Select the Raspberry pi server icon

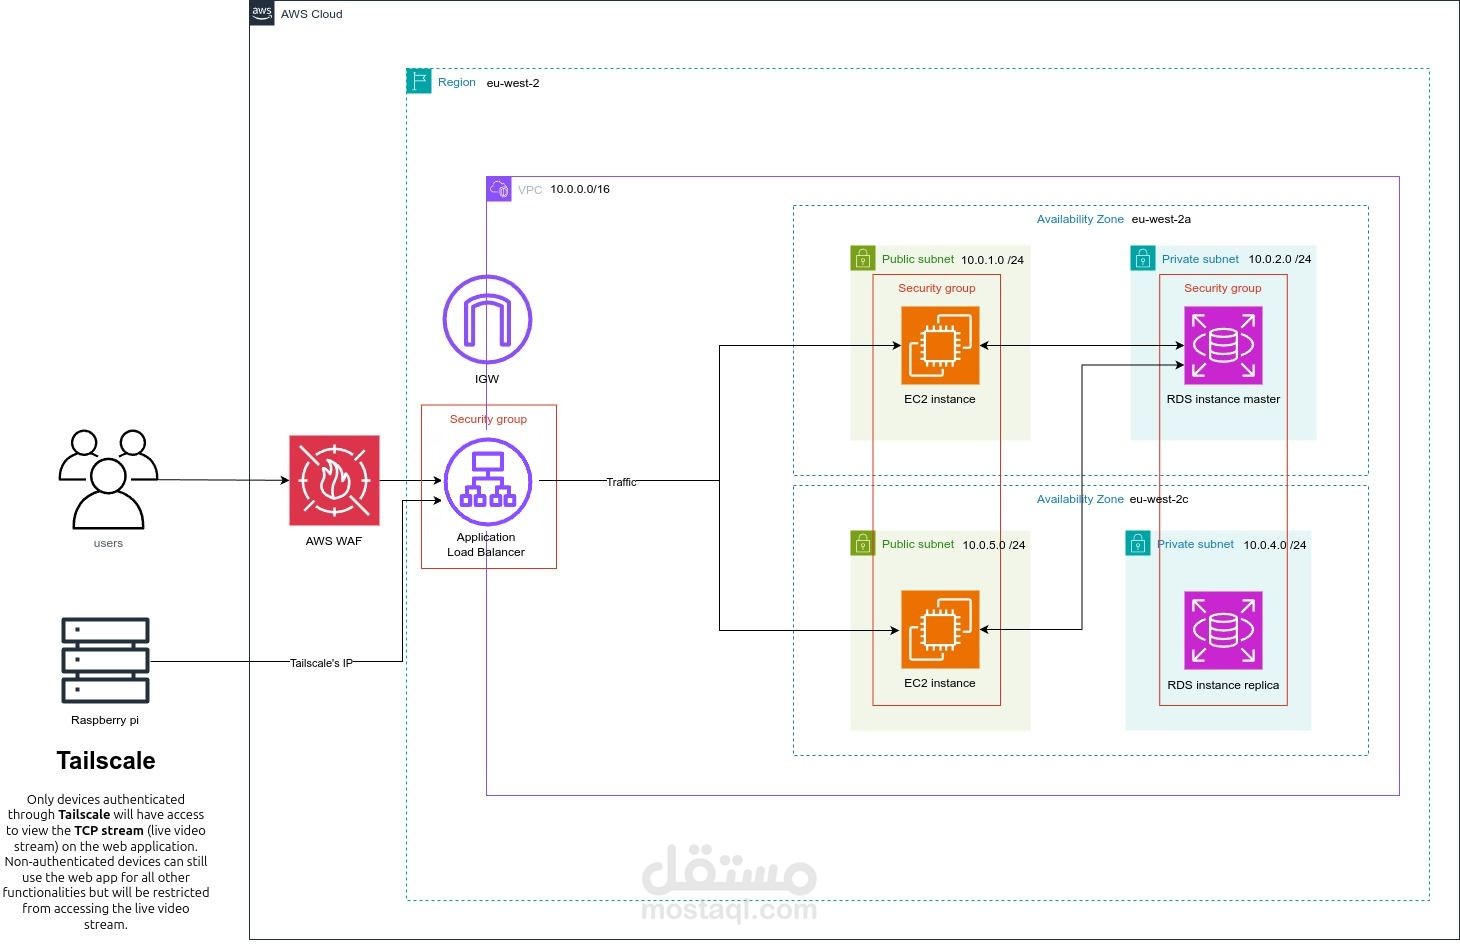coord(105,660)
